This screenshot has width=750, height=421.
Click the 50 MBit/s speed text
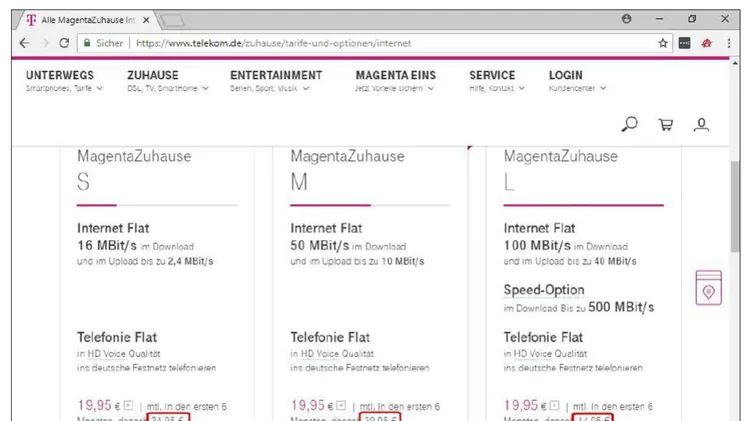pos(320,245)
